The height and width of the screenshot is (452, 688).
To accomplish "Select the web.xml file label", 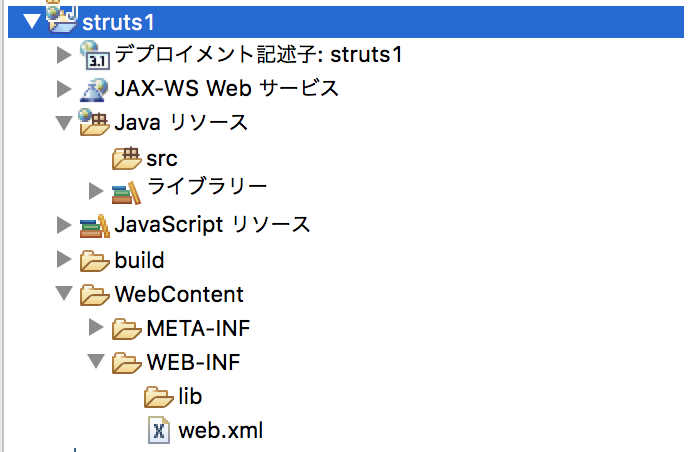I will click(220, 431).
